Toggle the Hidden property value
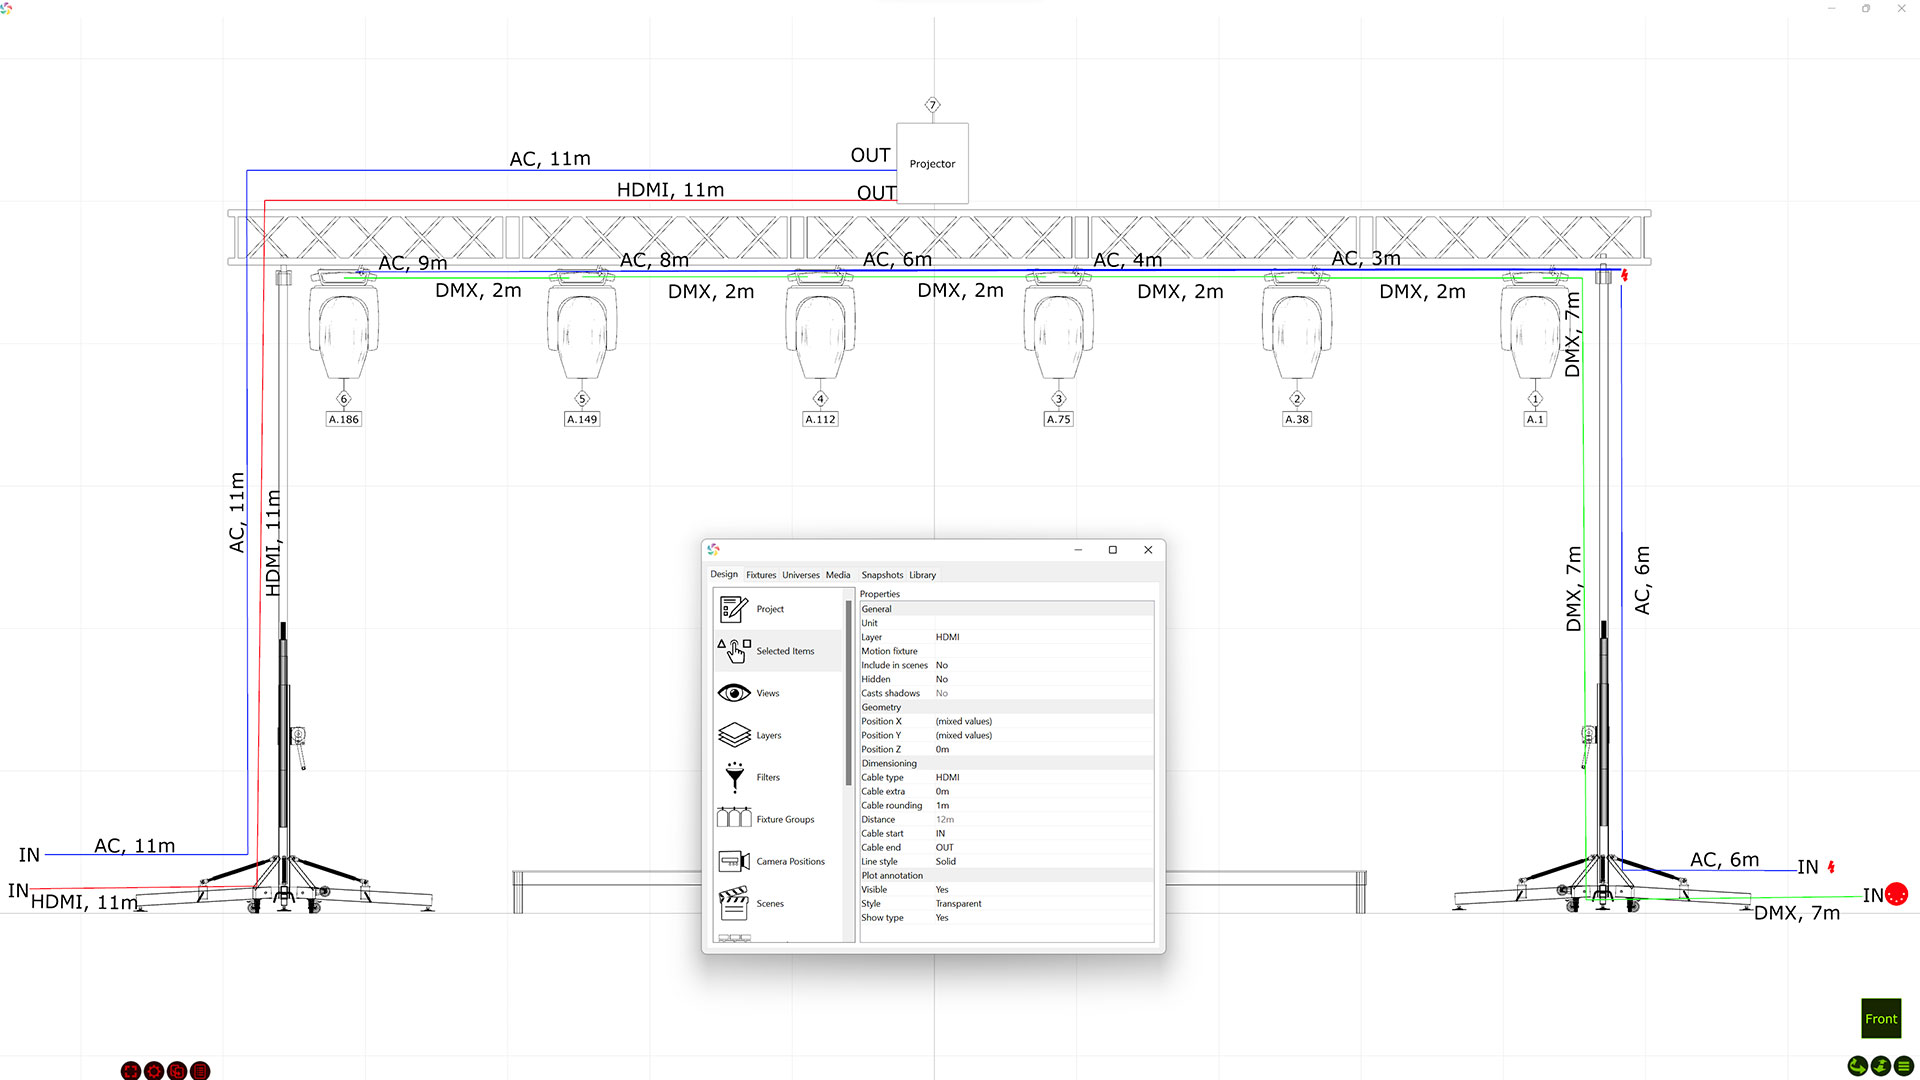The height and width of the screenshot is (1080, 1920). coord(942,679)
